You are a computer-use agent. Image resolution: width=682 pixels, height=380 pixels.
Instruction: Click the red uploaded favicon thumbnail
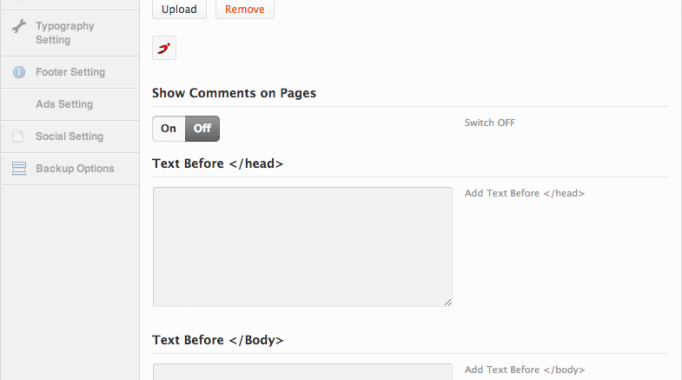coord(164,48)
